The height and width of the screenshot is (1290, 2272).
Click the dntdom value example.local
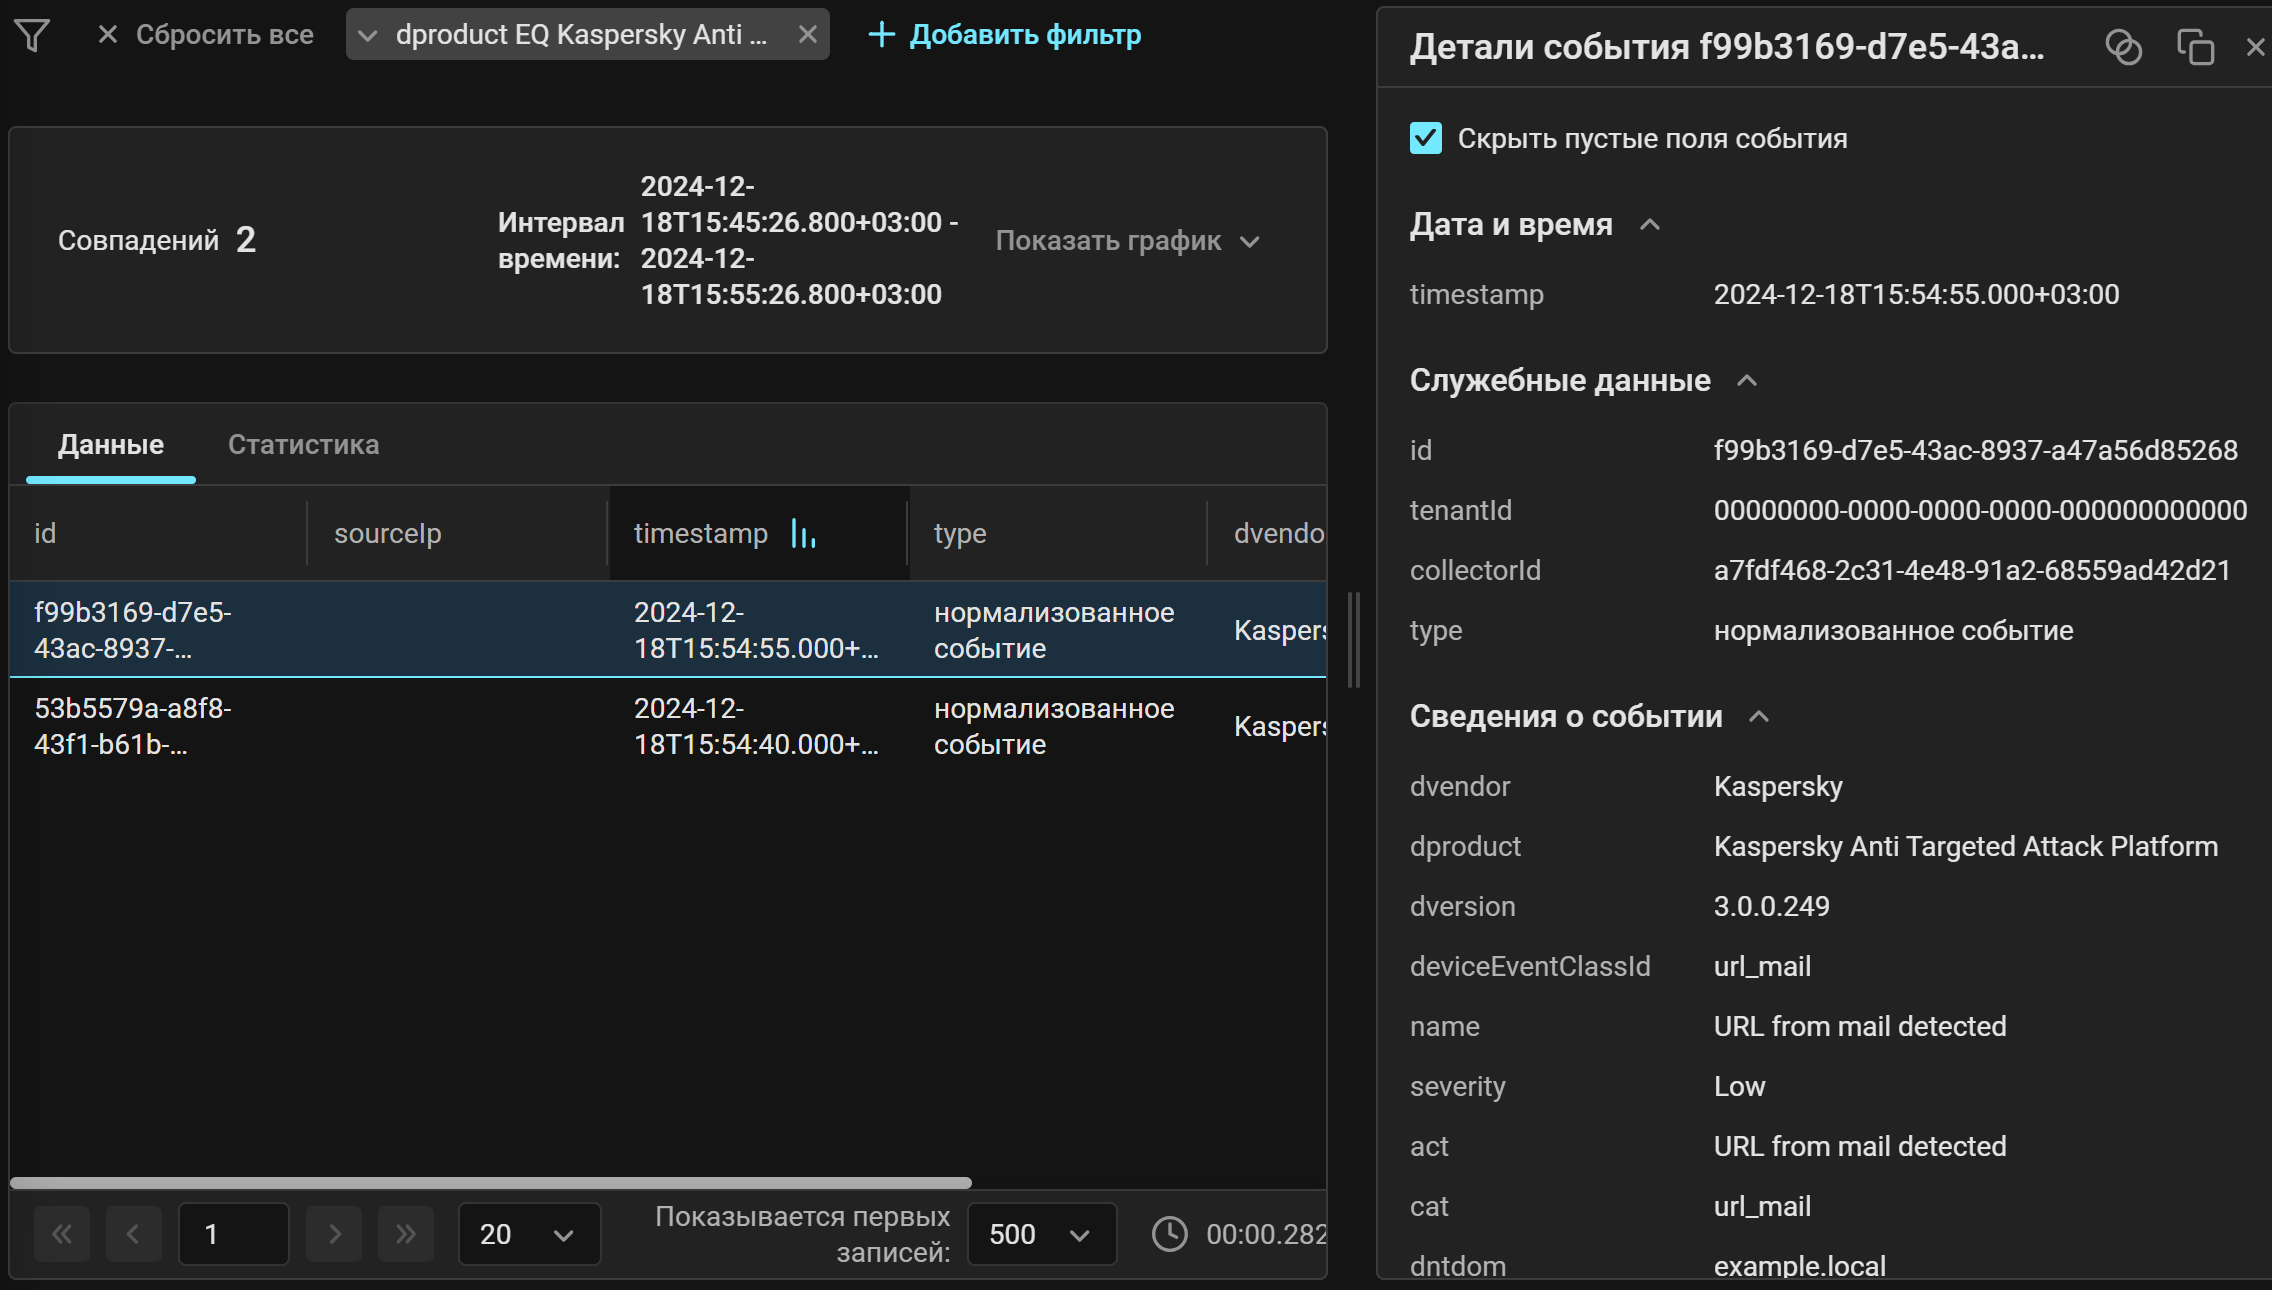(x=1799, y=1266)
